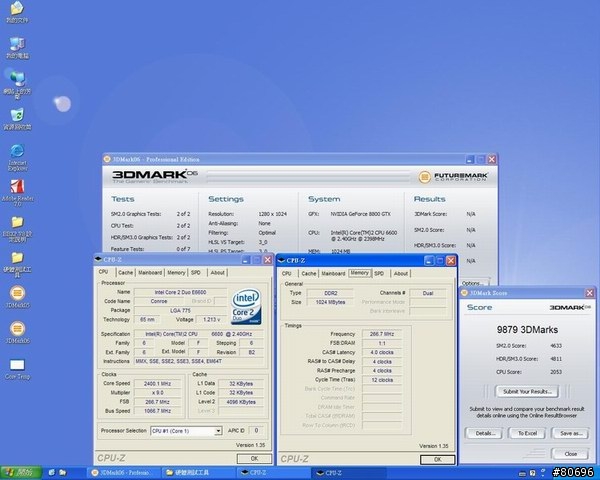Launch Internet Explorer from the desktop
The image size is (600, 480).
point(17,157)
